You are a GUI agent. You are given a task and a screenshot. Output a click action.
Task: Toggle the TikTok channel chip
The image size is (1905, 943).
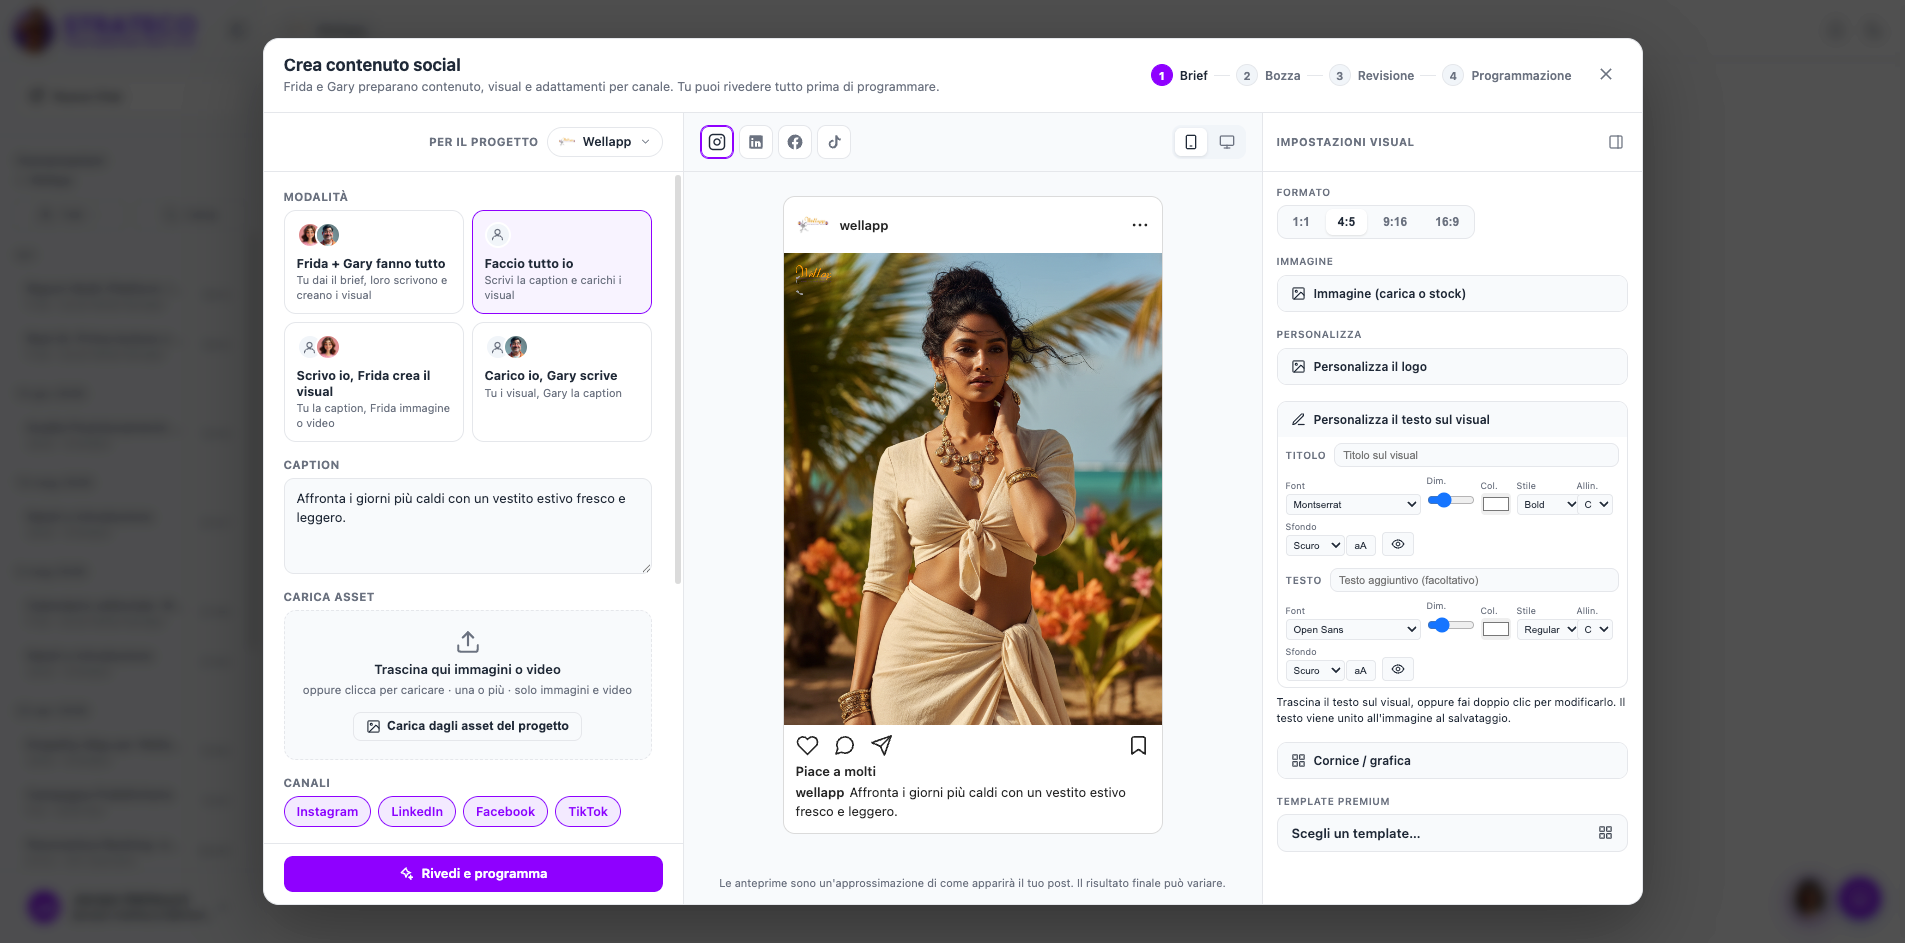(588, 812)
